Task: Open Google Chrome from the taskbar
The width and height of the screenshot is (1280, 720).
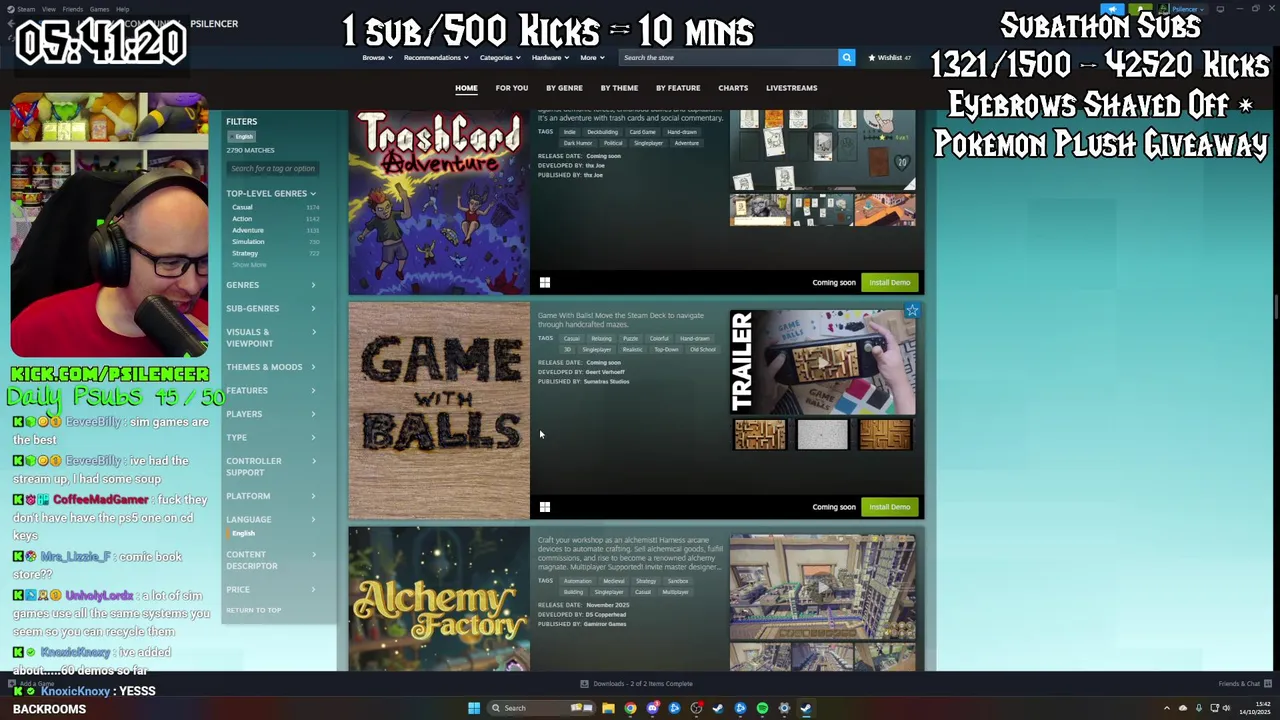Action: point(630,708)
